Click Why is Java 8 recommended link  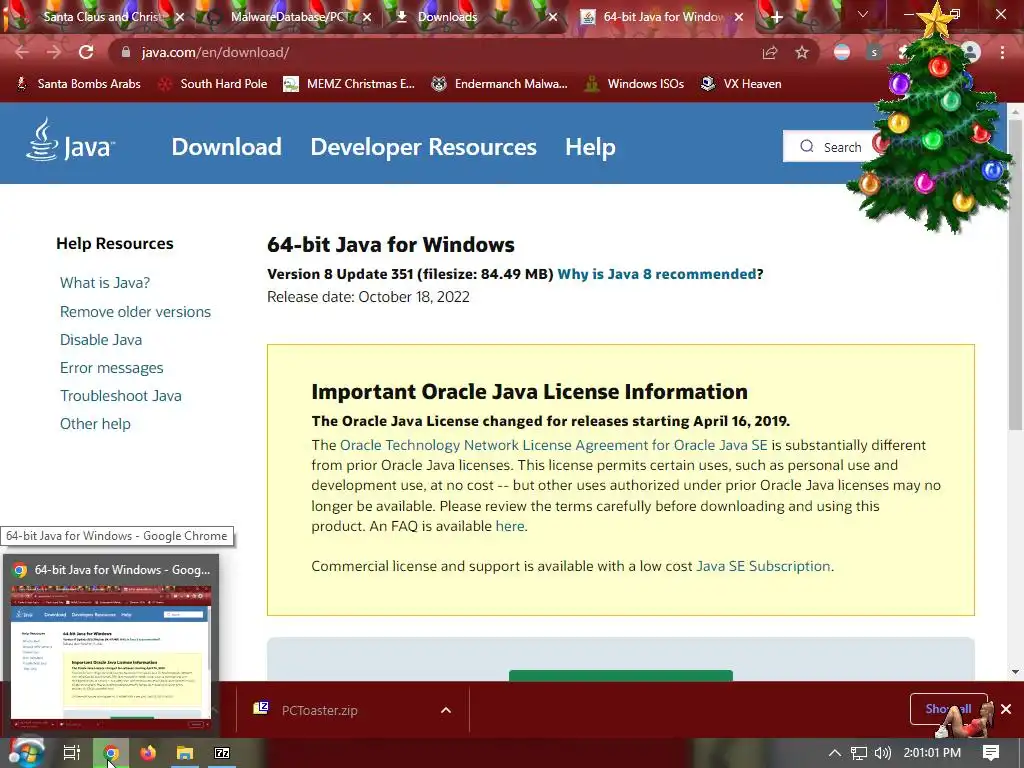[656, 274]
